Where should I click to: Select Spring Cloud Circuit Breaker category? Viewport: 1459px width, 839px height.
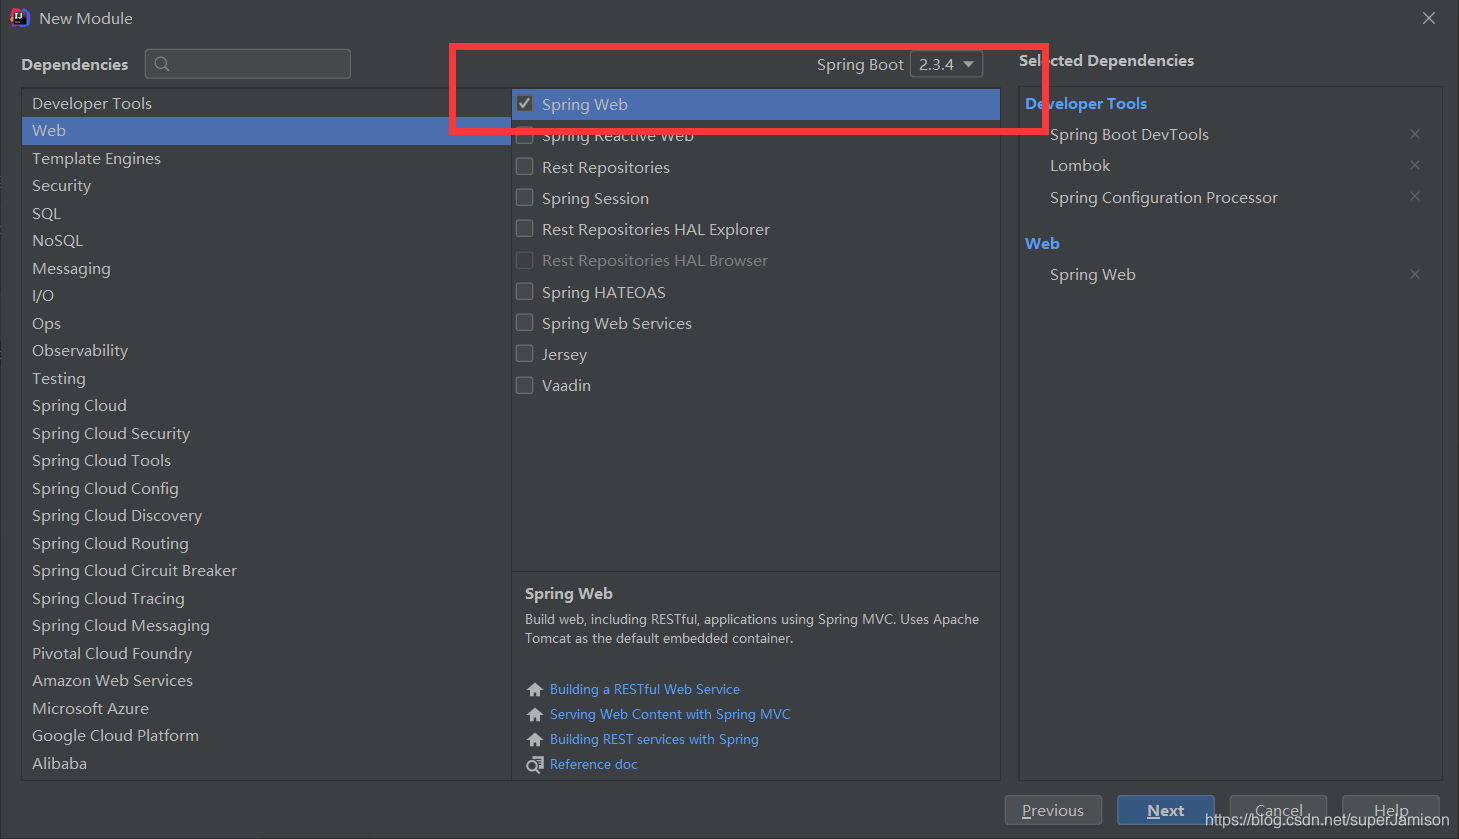tap(266, 571)
